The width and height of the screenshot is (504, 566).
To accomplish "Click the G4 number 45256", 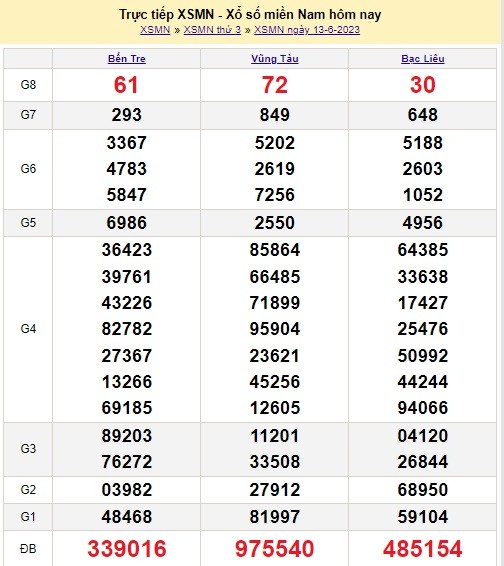I will pyautogui.click(x=275, y=382).
